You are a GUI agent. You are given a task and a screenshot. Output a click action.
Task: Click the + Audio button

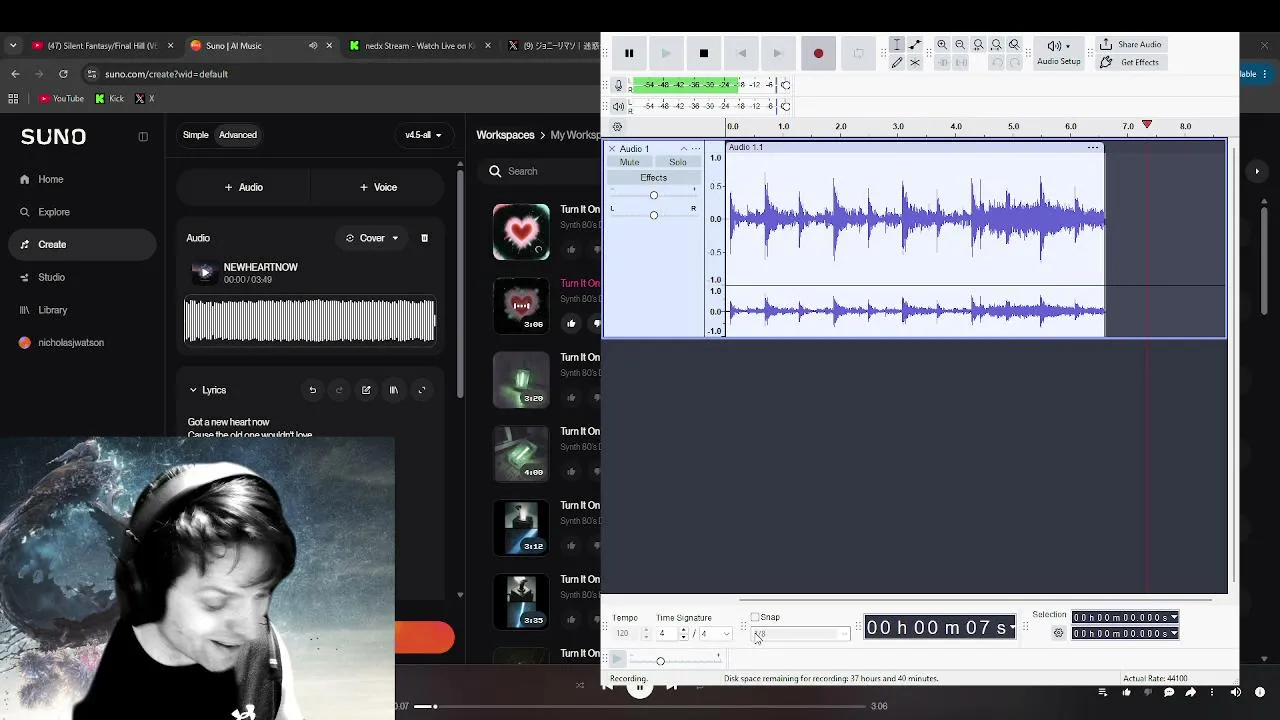[243, 187]
